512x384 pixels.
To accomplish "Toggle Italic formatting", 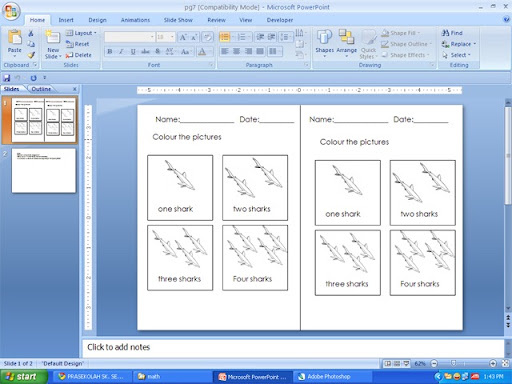I will click(x=121, y=51).
